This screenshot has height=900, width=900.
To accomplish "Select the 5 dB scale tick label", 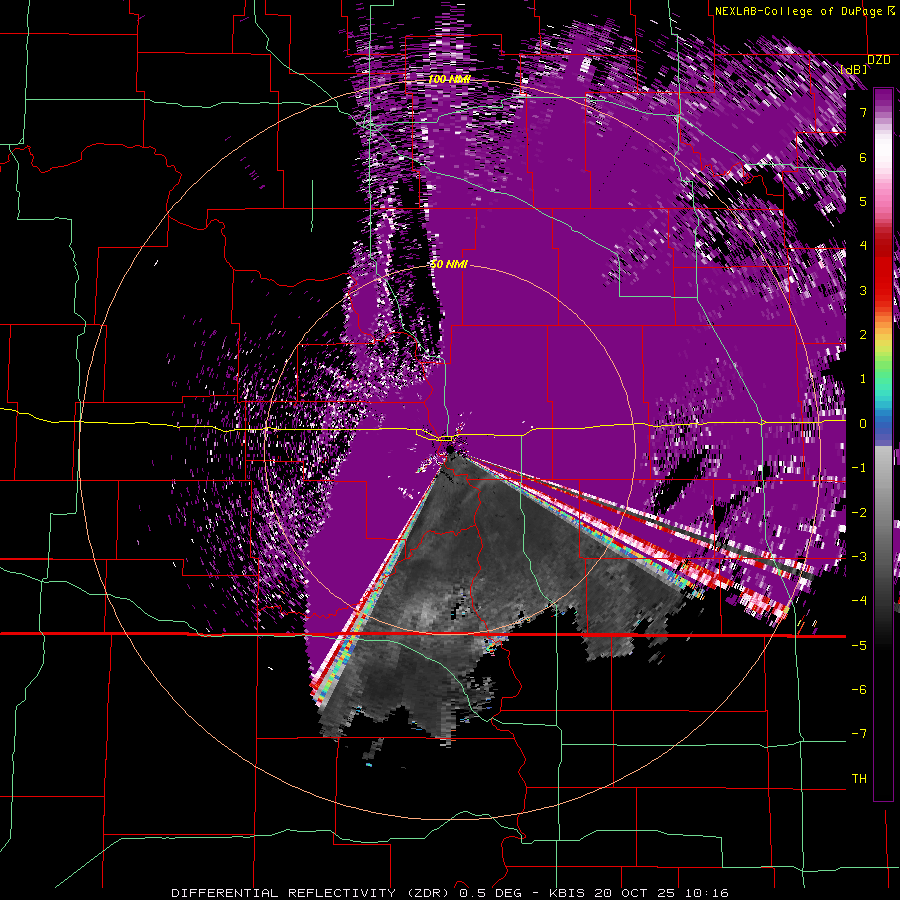I will point(863,201).
